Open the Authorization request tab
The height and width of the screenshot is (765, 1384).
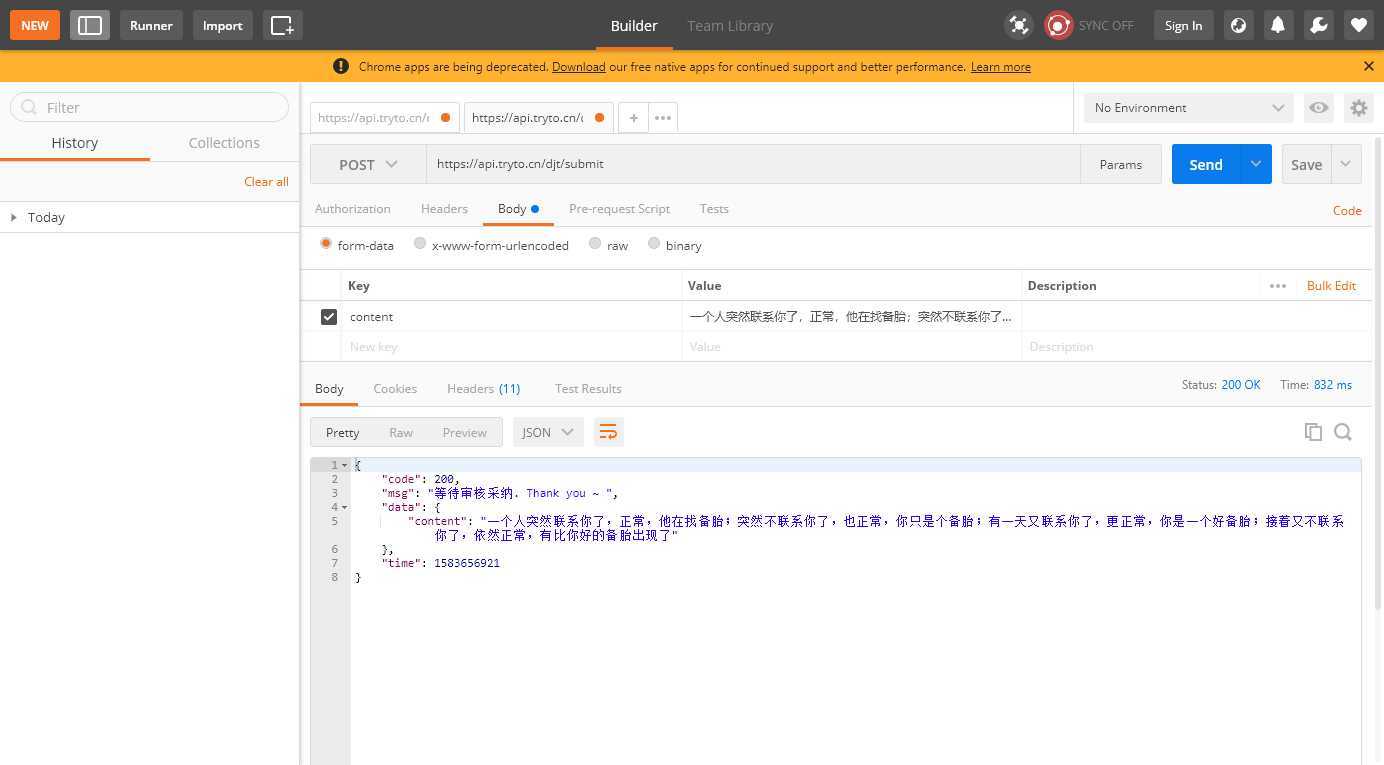click(353, 208)
